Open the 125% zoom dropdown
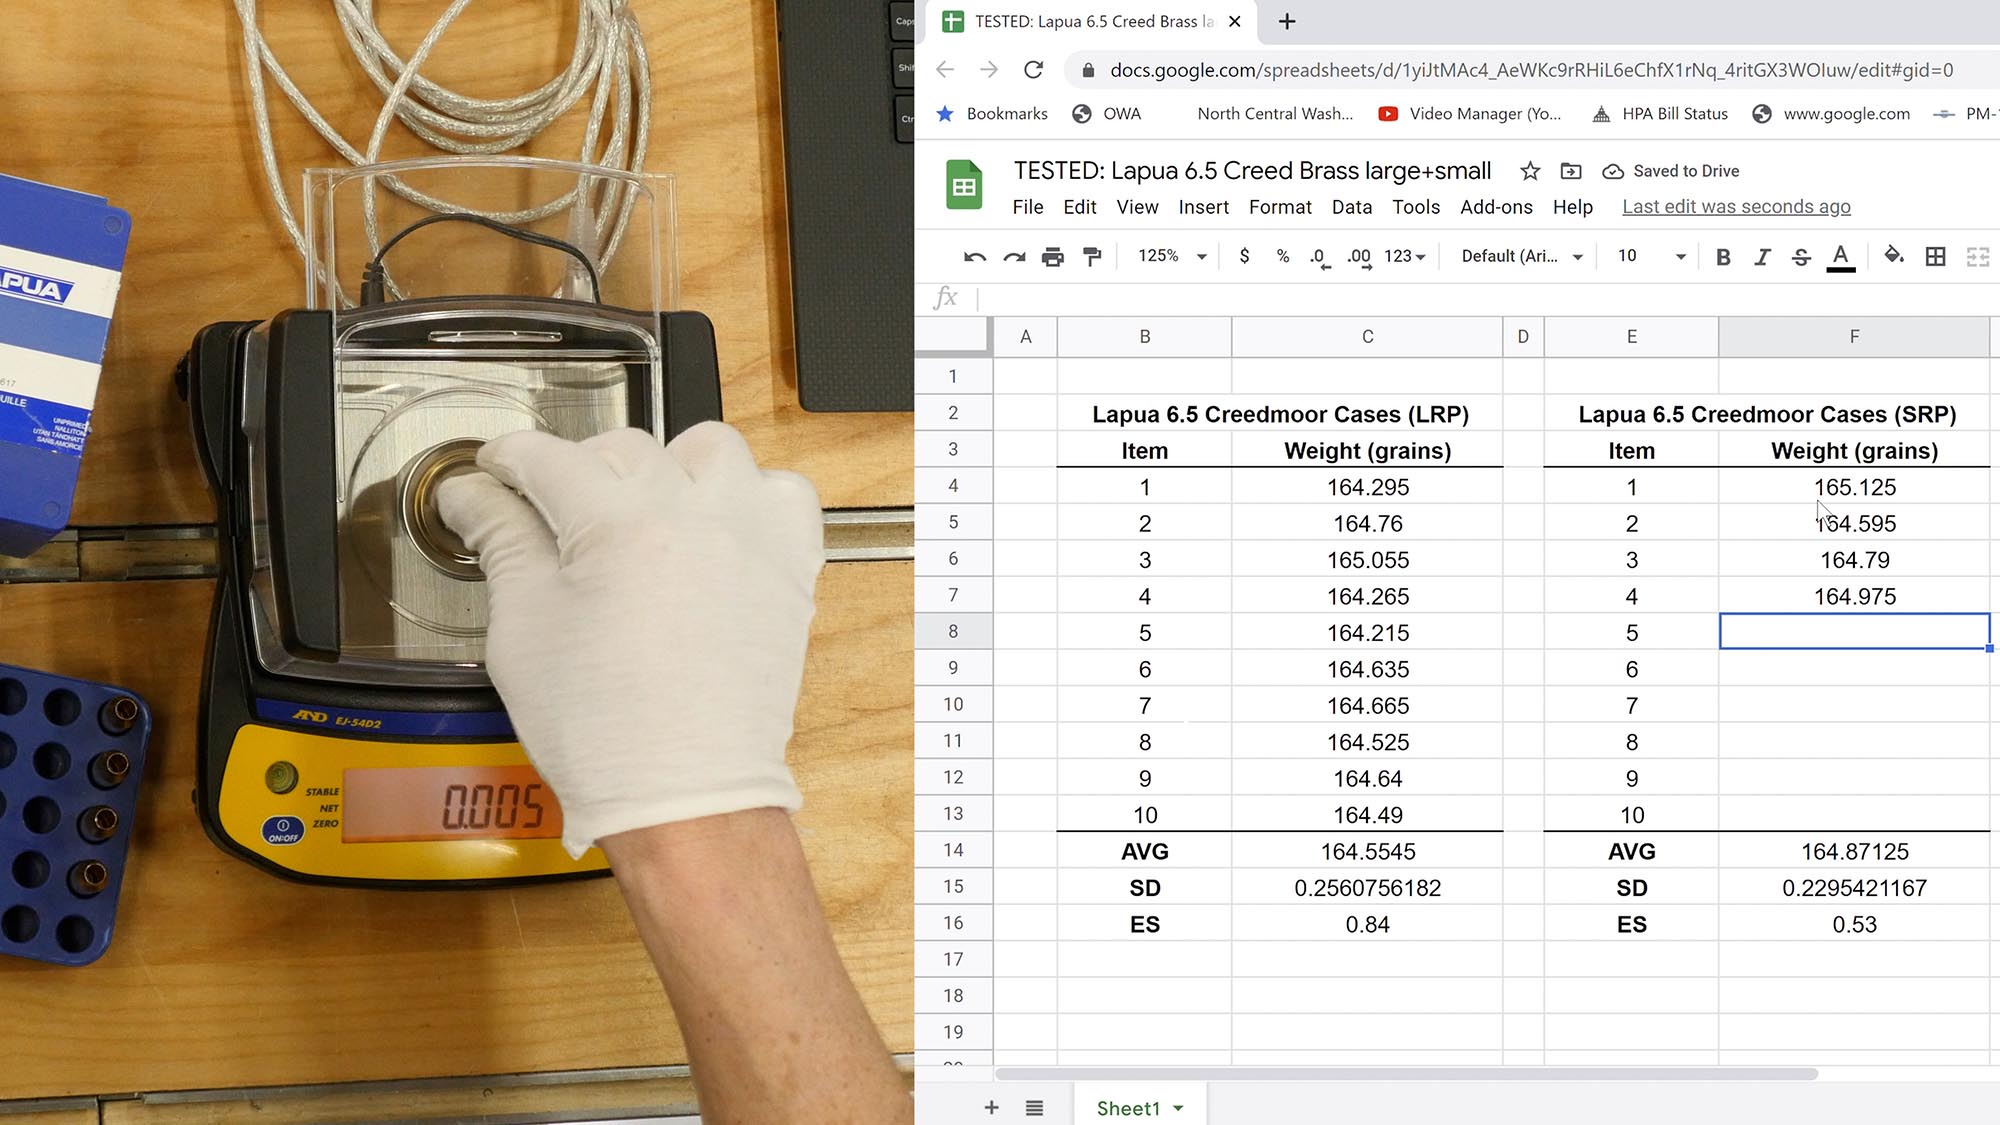Viewport: 2000px width, 1125px height. [1171, 256]
